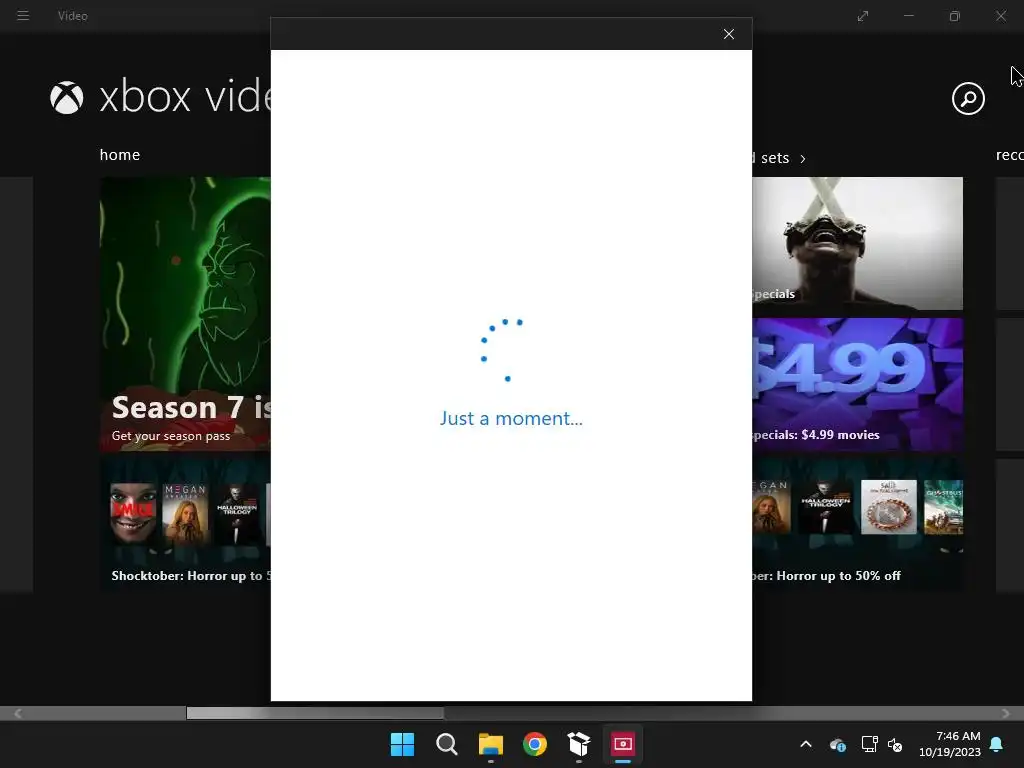Screen dimensions: 1024x768
Task: Select the 'reco' tab at right edge
Action: [1010, 155]
